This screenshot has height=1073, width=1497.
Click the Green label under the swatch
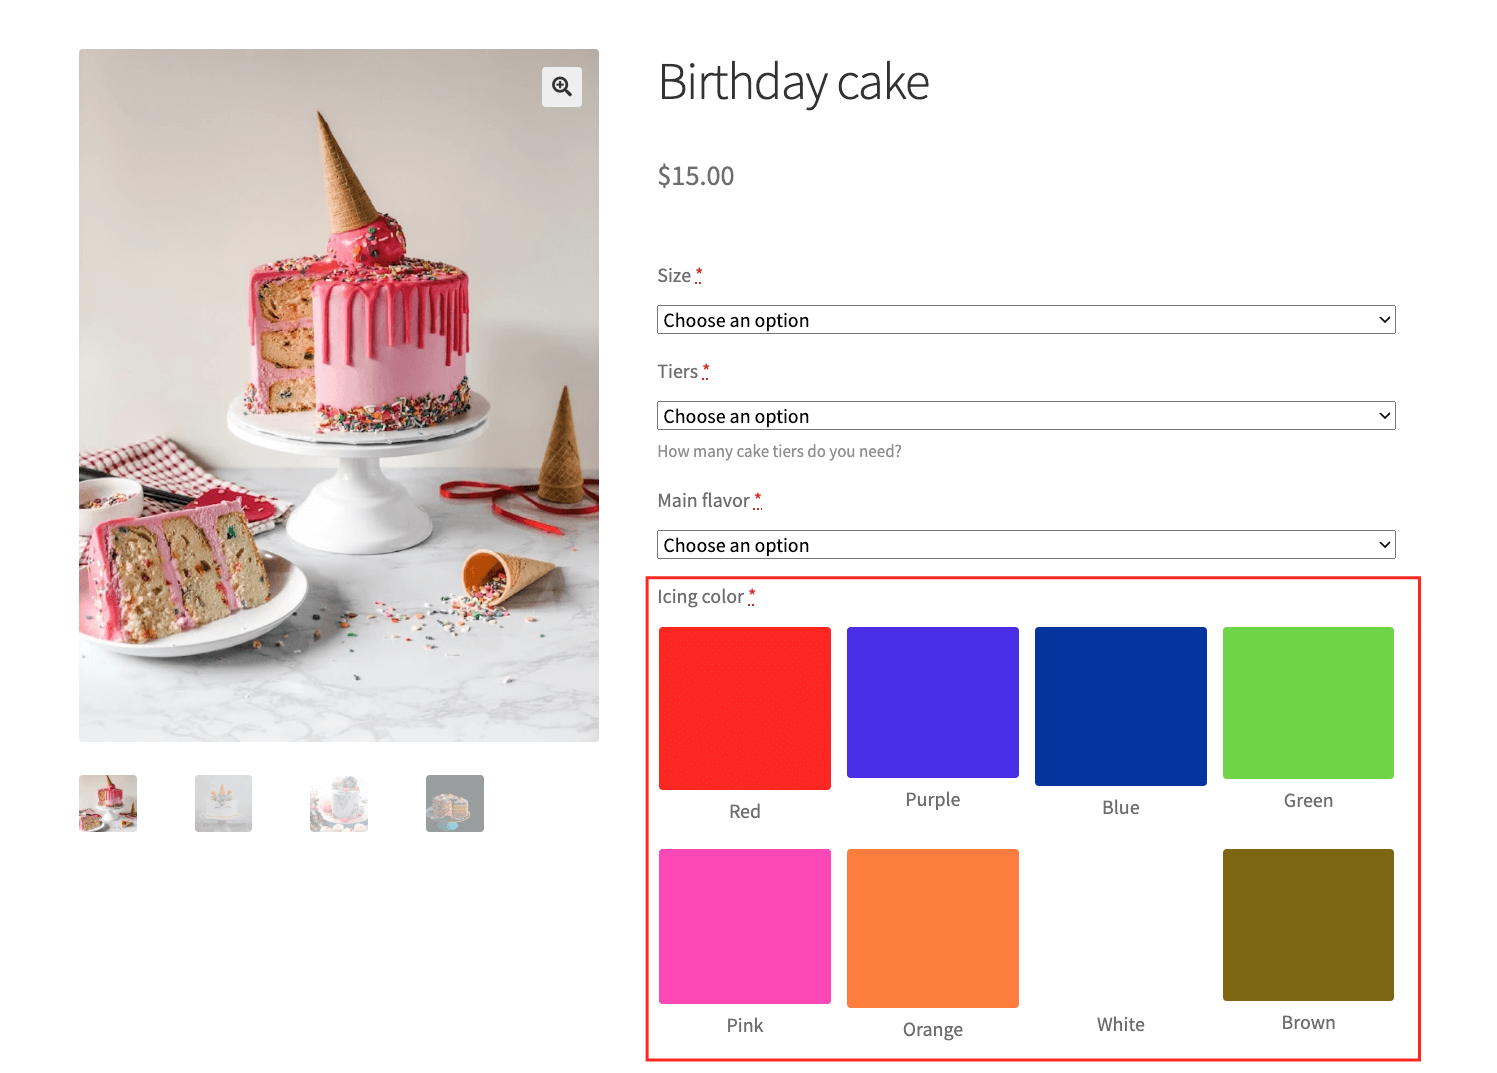(x=1308, y=800)
